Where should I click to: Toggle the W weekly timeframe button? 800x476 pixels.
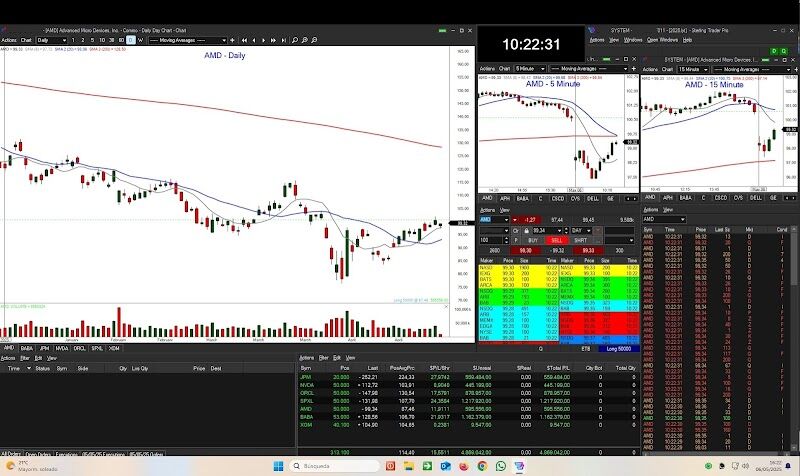[x=140, y=40]
